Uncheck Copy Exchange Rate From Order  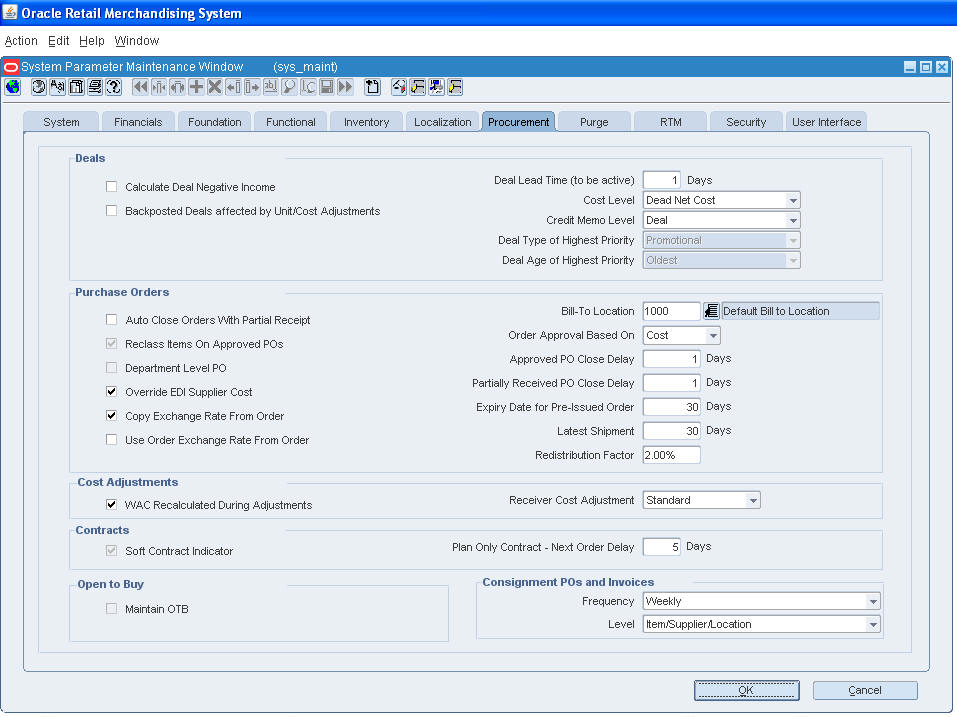(111, 416)
